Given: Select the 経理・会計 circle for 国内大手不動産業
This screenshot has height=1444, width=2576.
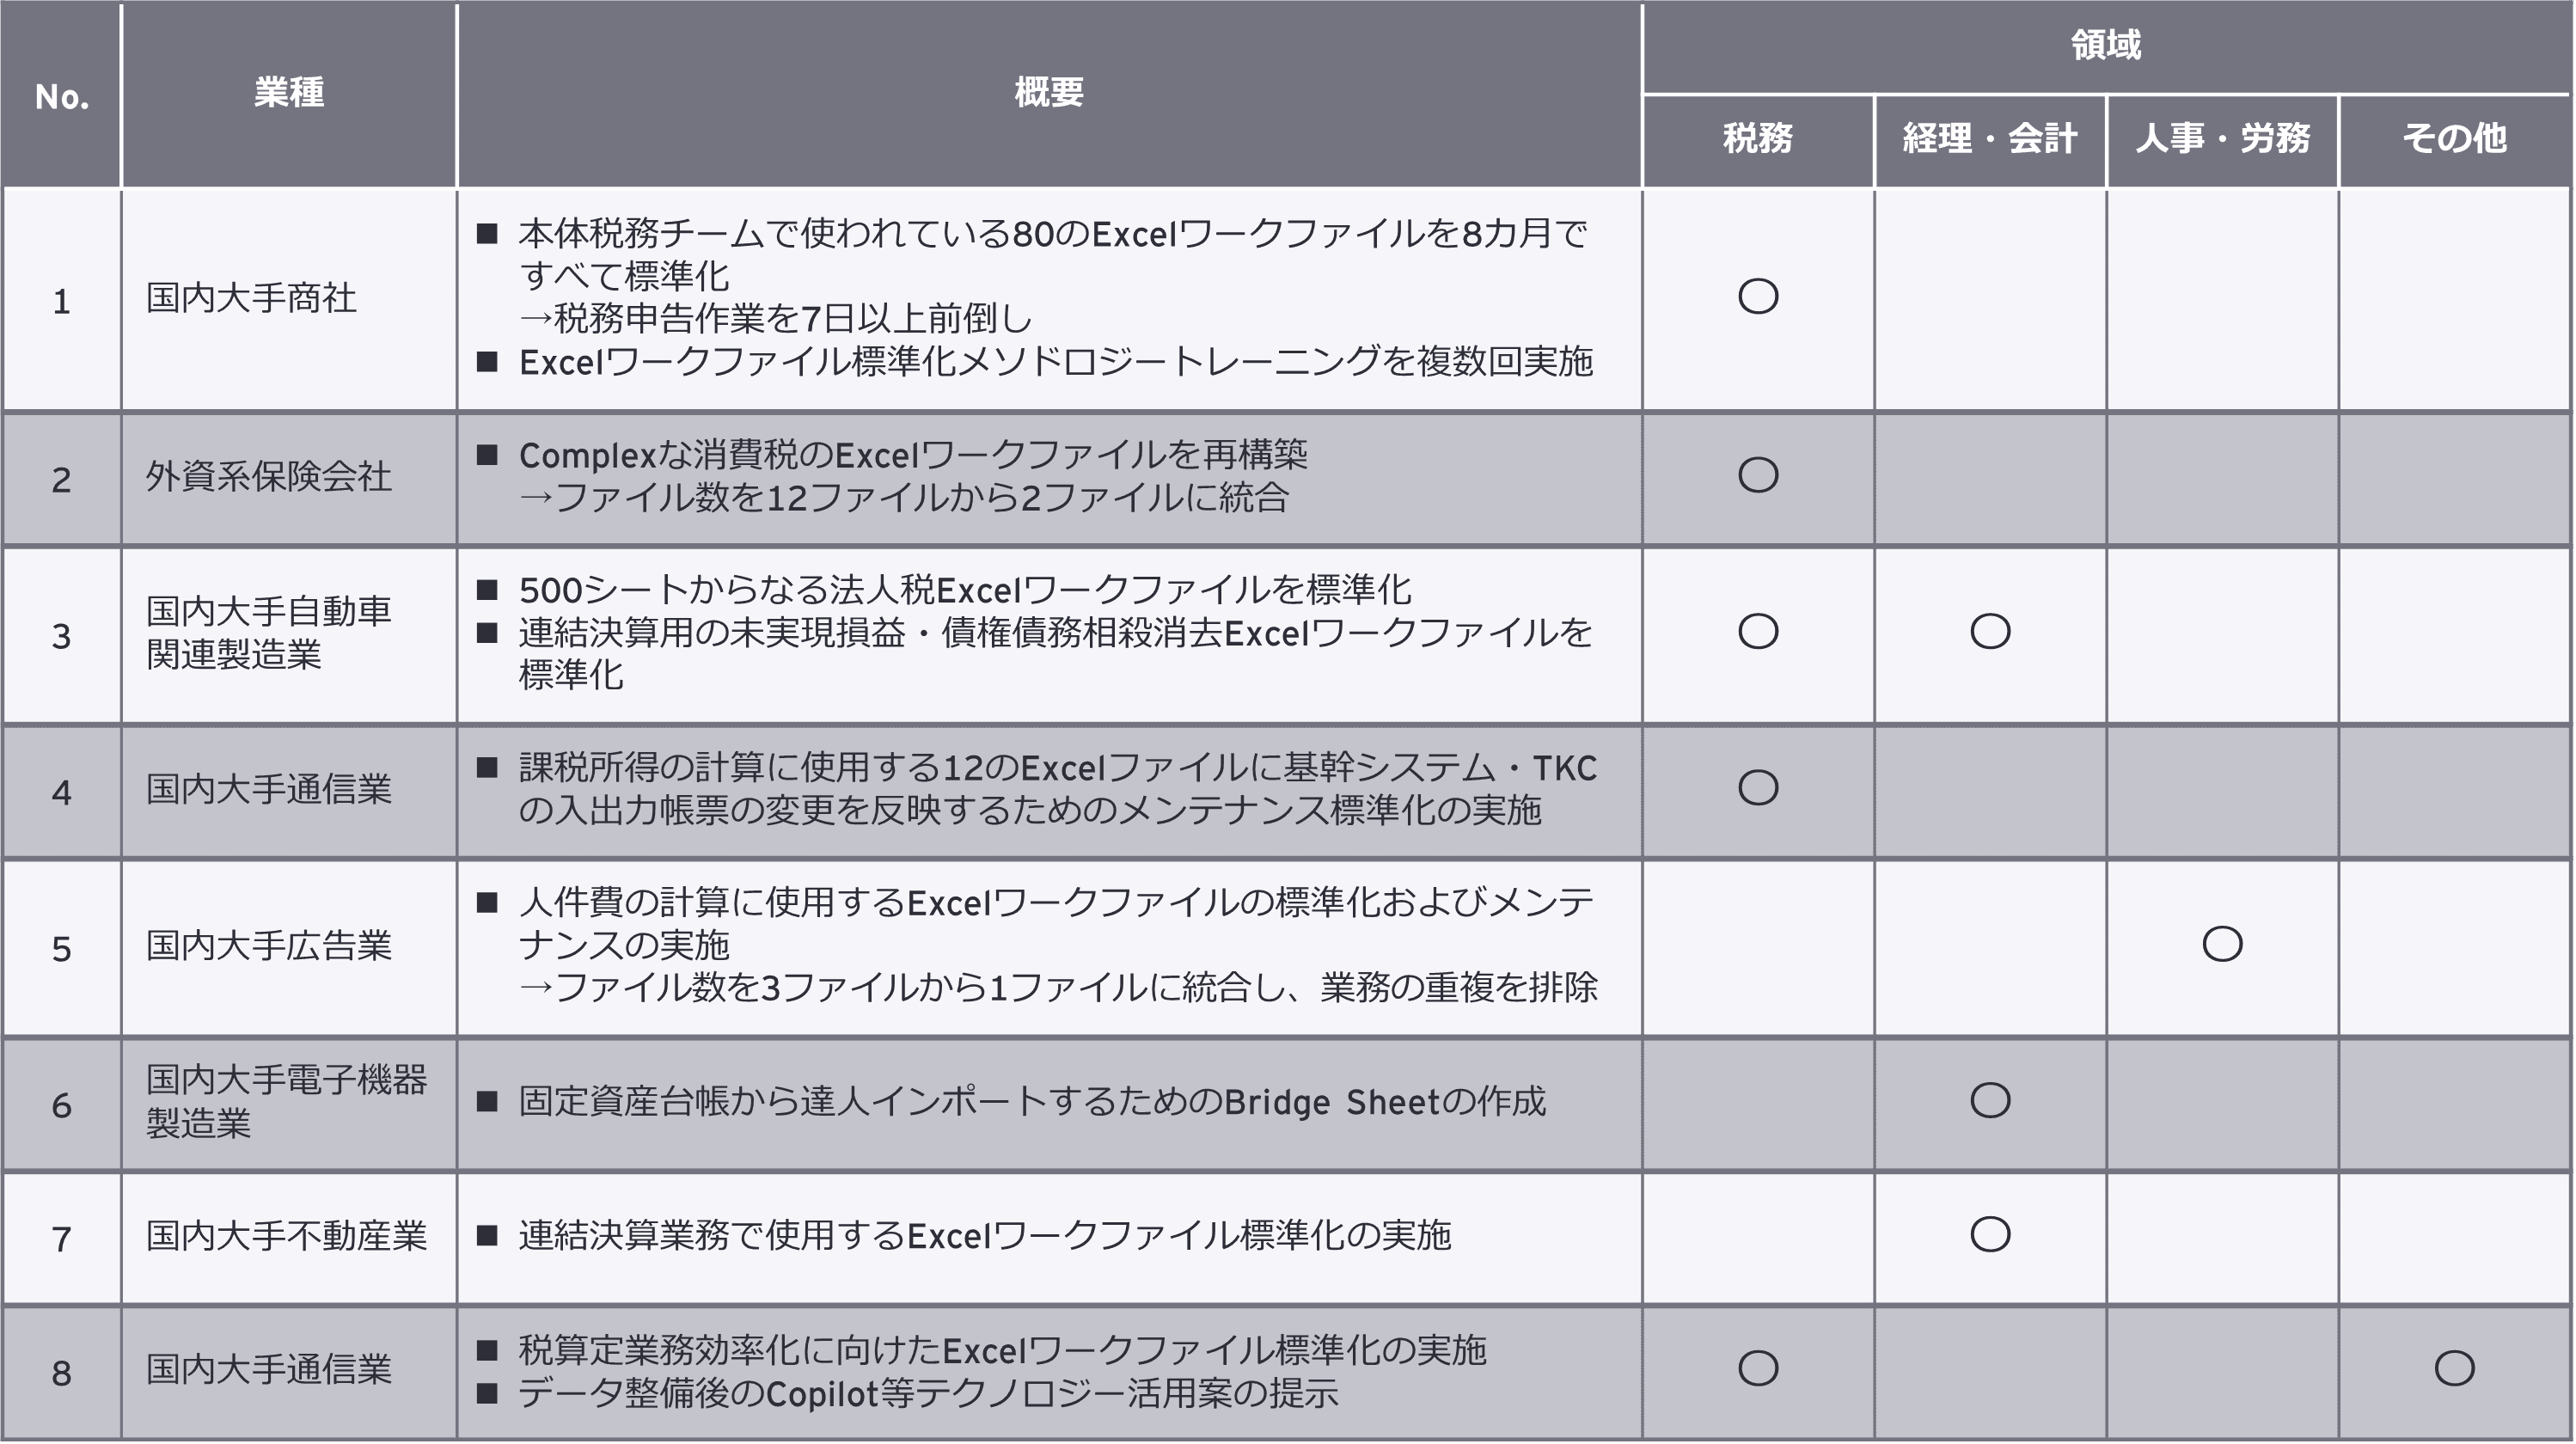Looking at the screenshot, I should point(1990,1235).
